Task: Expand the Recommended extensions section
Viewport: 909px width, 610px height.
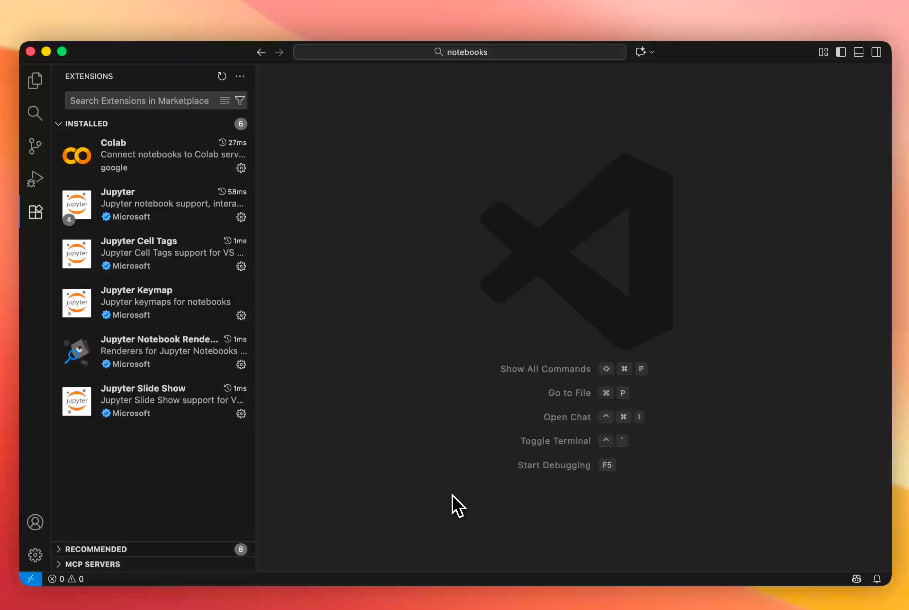Action: pos(95,549)
